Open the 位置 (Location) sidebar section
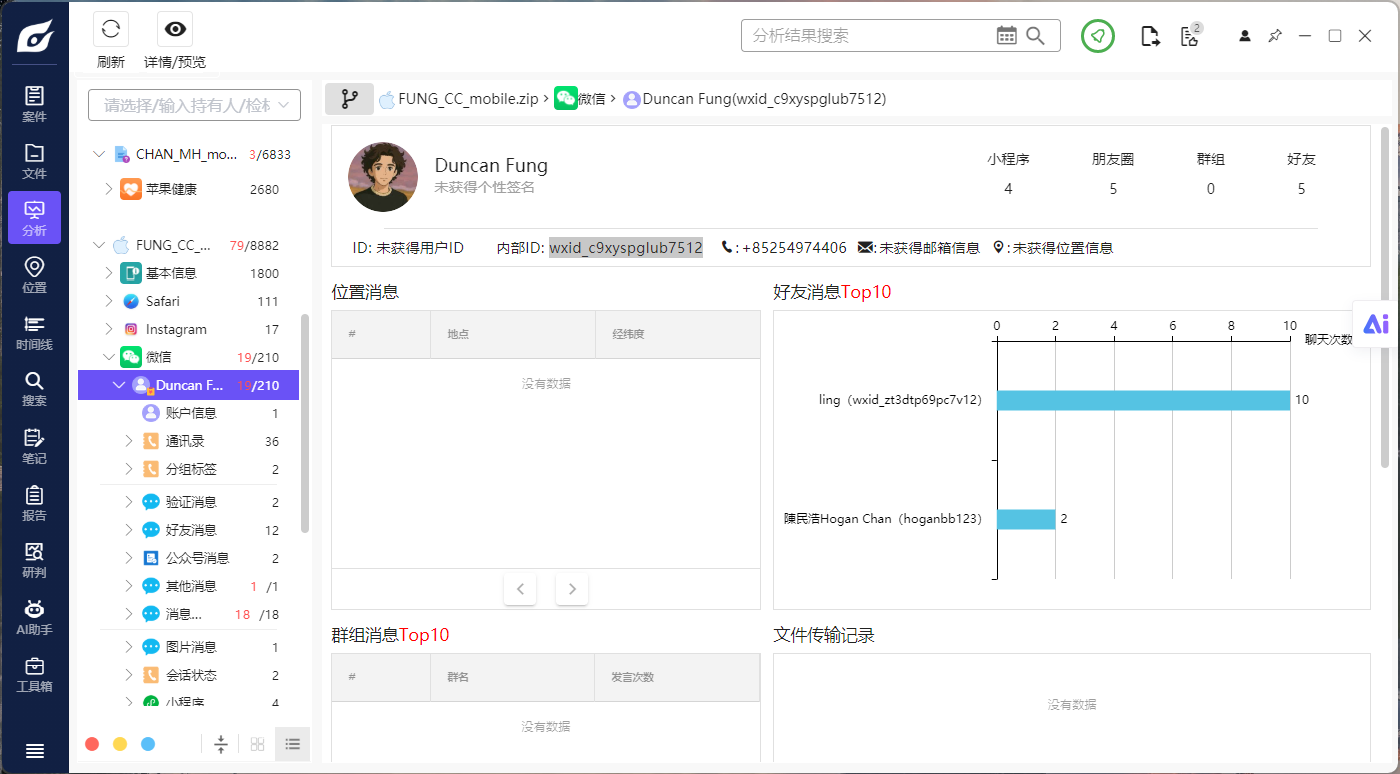Image resolution: width=1400 pixels, height=774 pixels. [x=34, y=275]
